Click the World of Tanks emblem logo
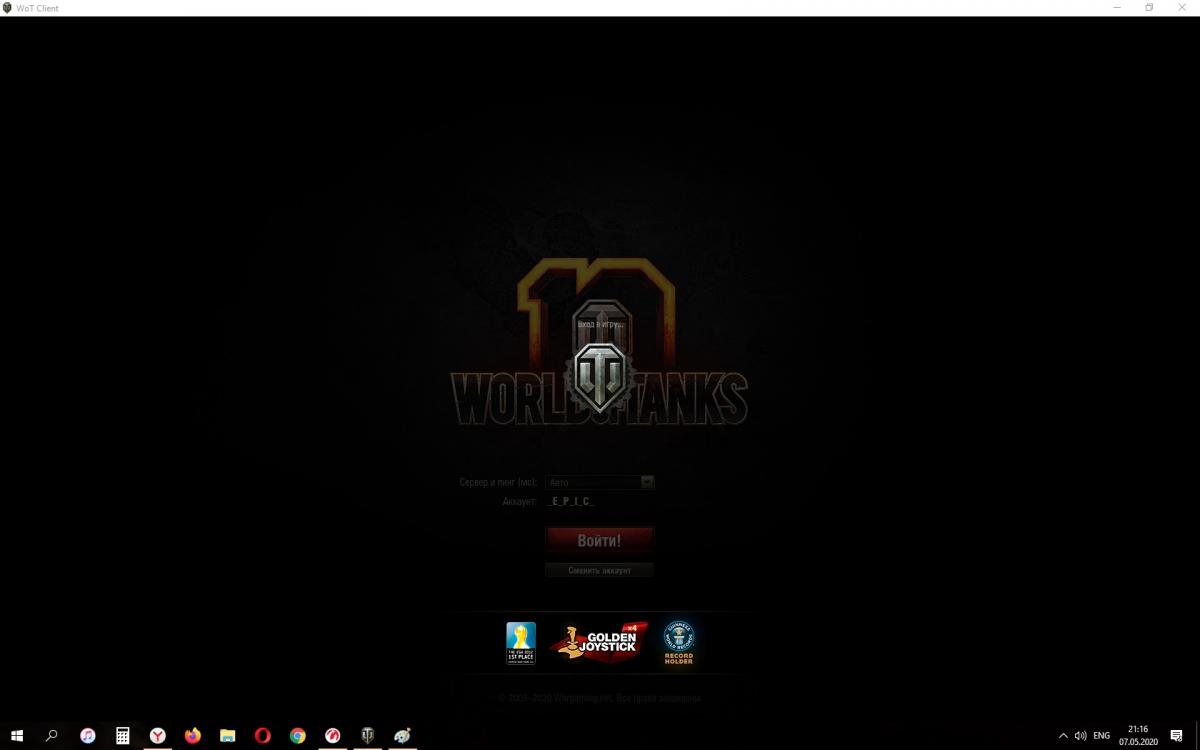1200x750 pixels. point(600,376)
